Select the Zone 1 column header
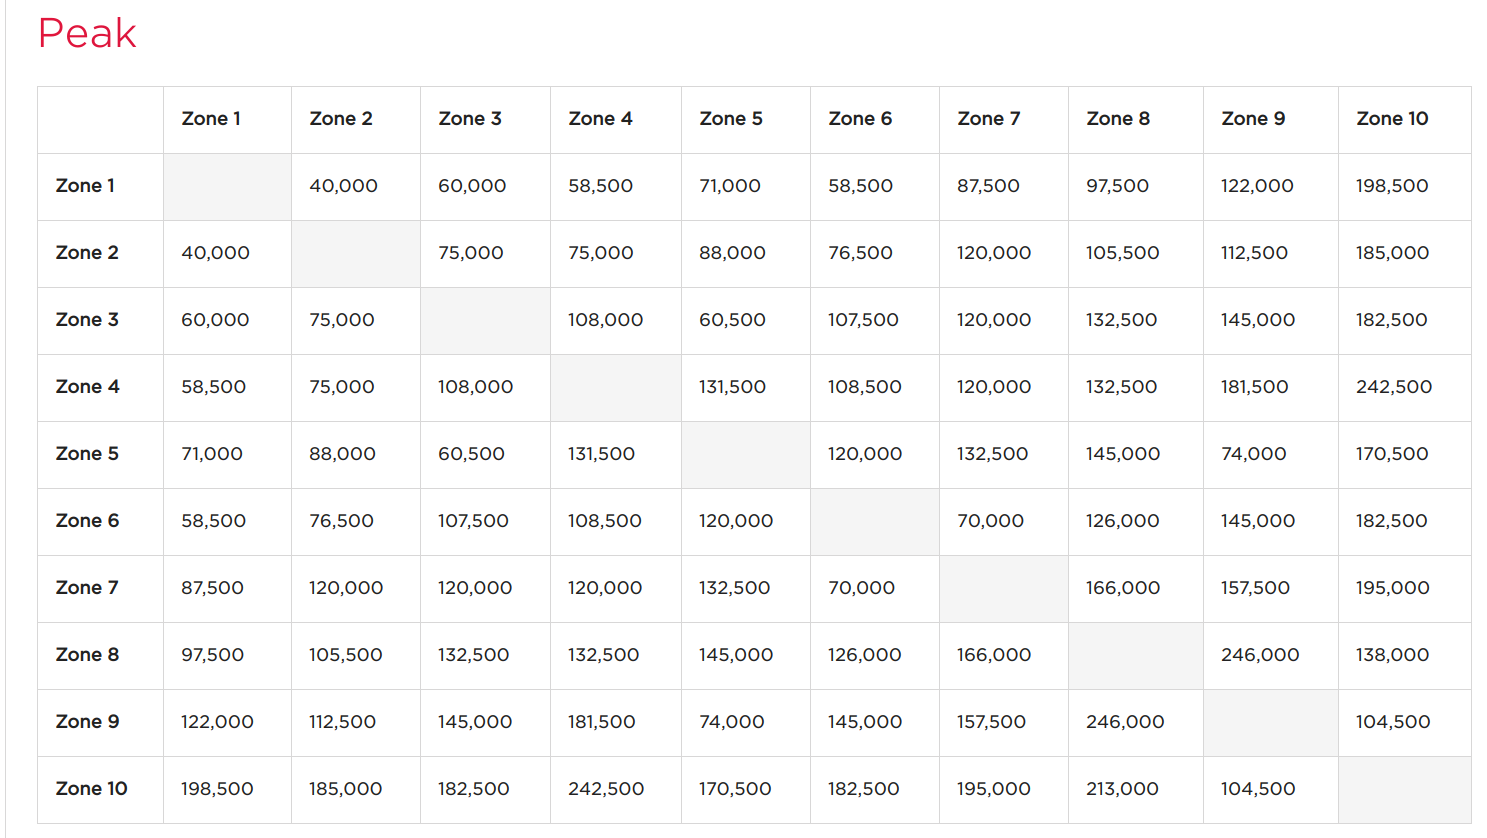 tap(211, 119)
